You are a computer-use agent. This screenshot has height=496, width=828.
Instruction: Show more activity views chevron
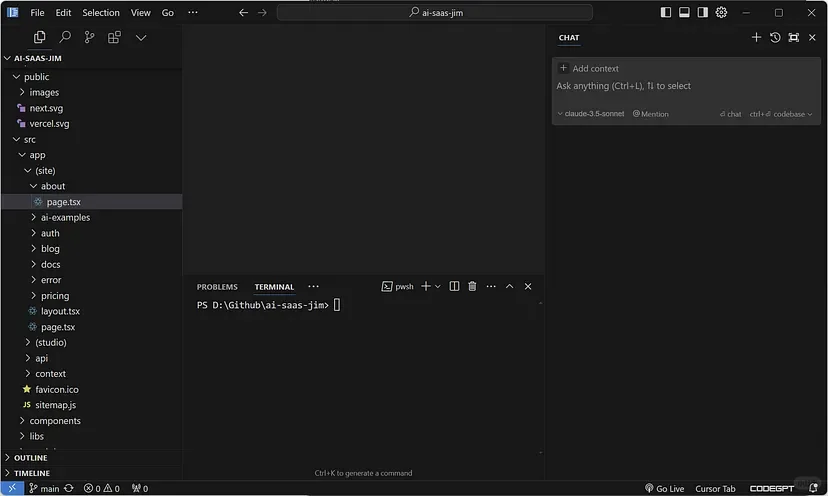(x=141, y=38)
